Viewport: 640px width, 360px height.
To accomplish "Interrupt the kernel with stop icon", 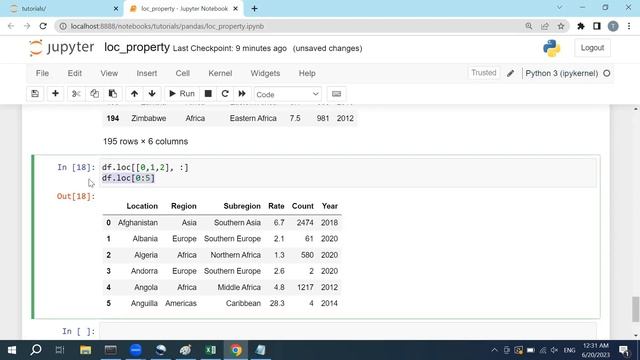I will pyautogui.click(x=208, y=94).
